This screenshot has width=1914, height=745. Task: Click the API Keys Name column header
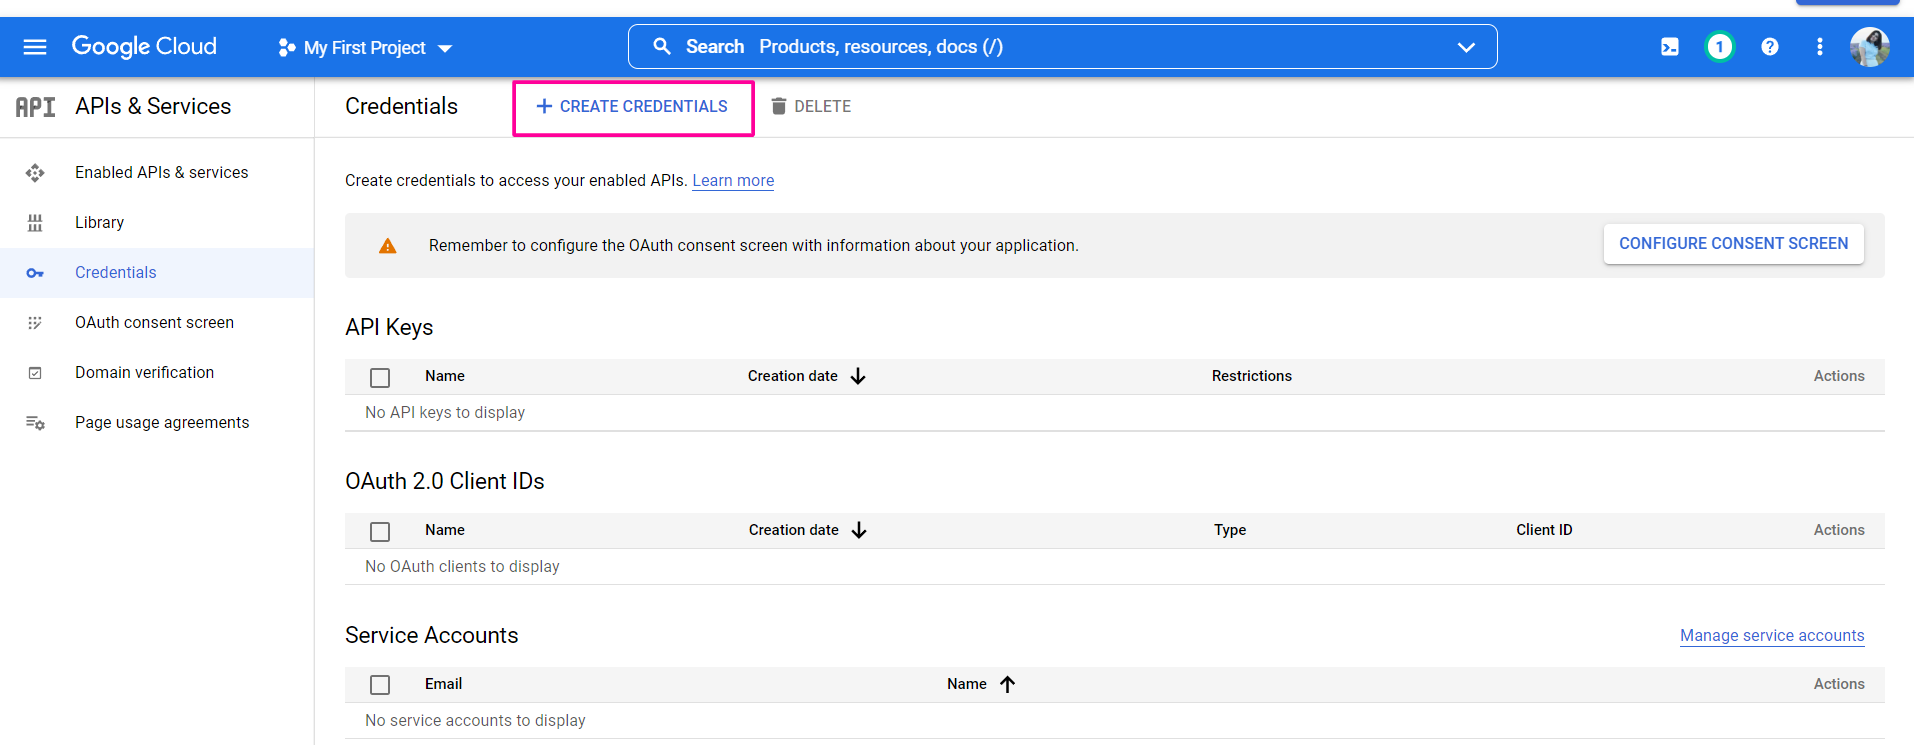(445, 376)
